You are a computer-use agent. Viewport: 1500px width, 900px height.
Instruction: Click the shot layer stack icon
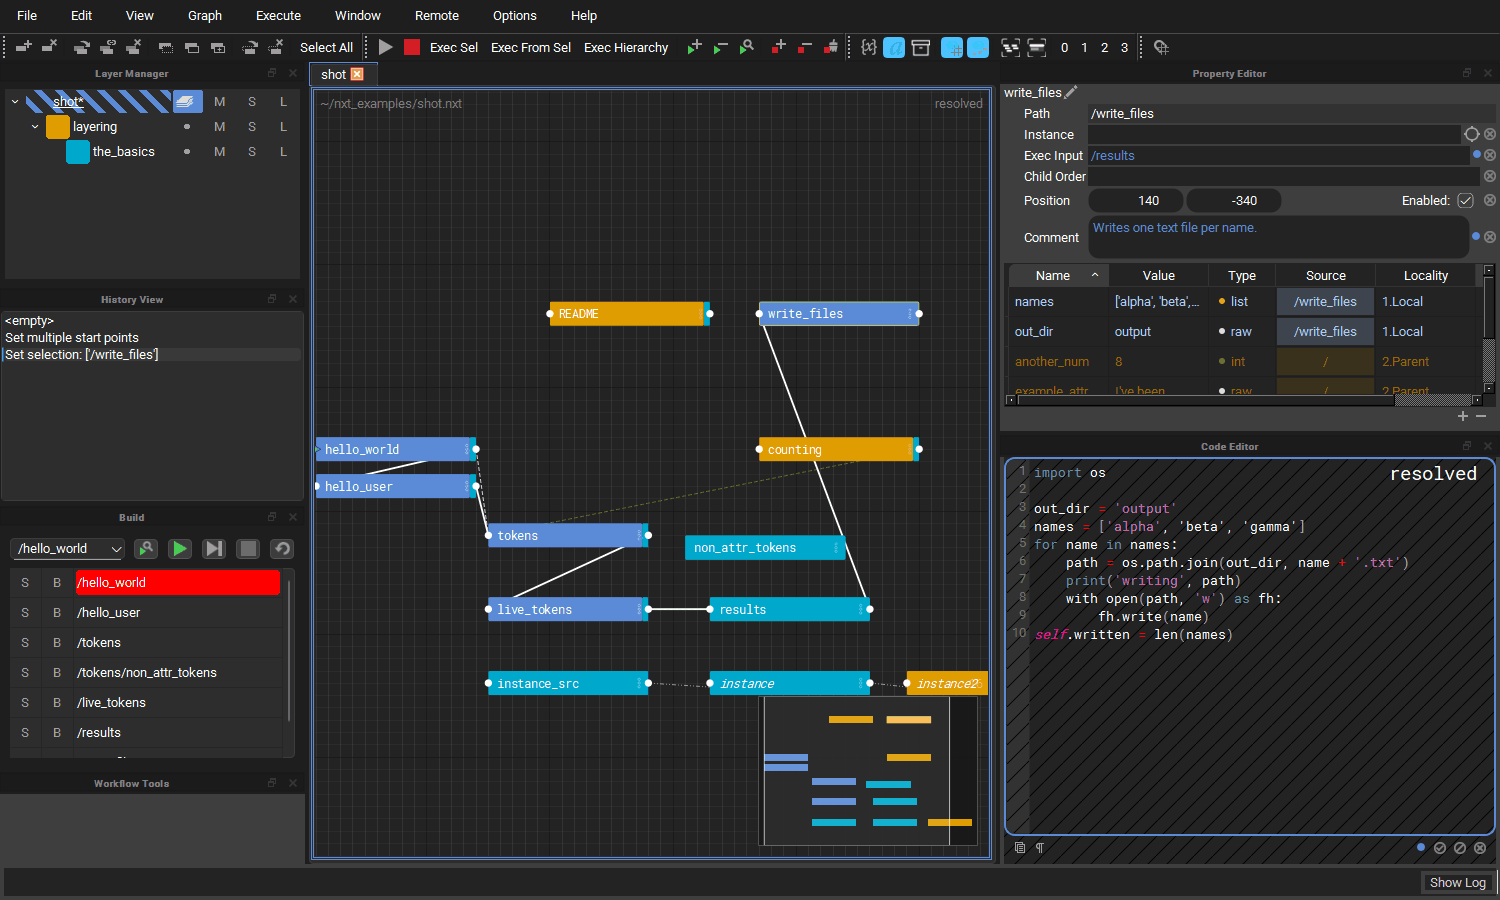pyautogui.click(x=187, y=101)
